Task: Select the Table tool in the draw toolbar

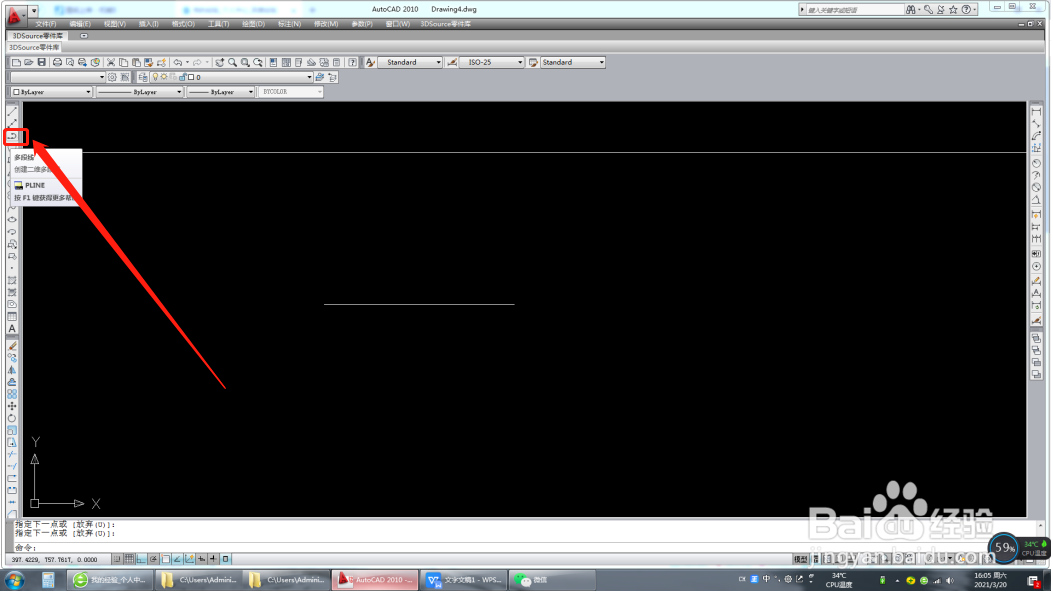Action: point(12,317)
